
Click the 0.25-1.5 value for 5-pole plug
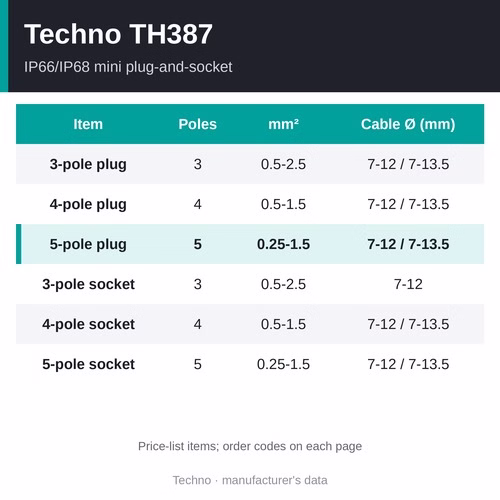[283, 244]
